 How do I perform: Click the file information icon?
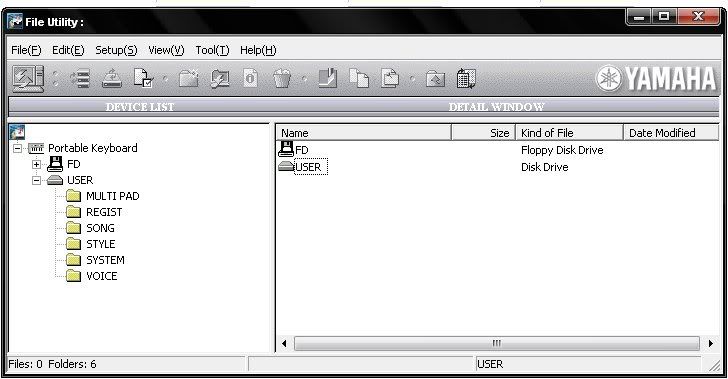251,78
